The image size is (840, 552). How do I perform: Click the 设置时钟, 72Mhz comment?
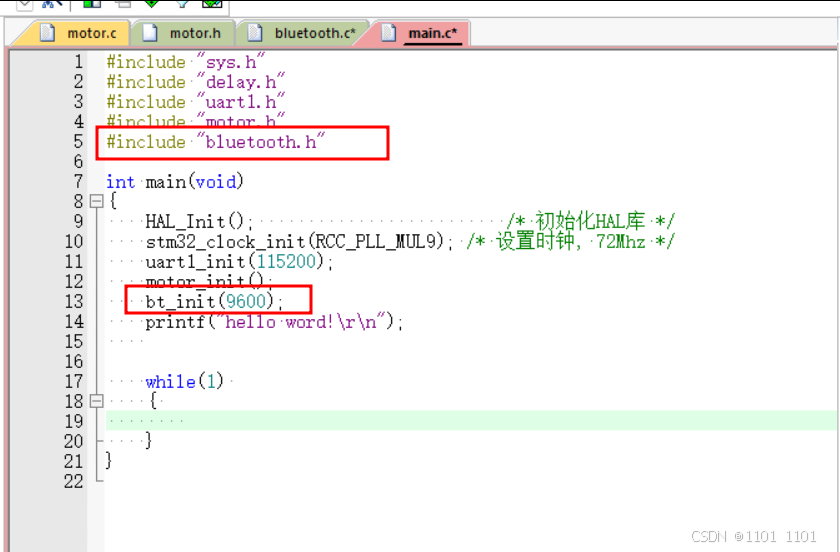click(x=571, y=241)
